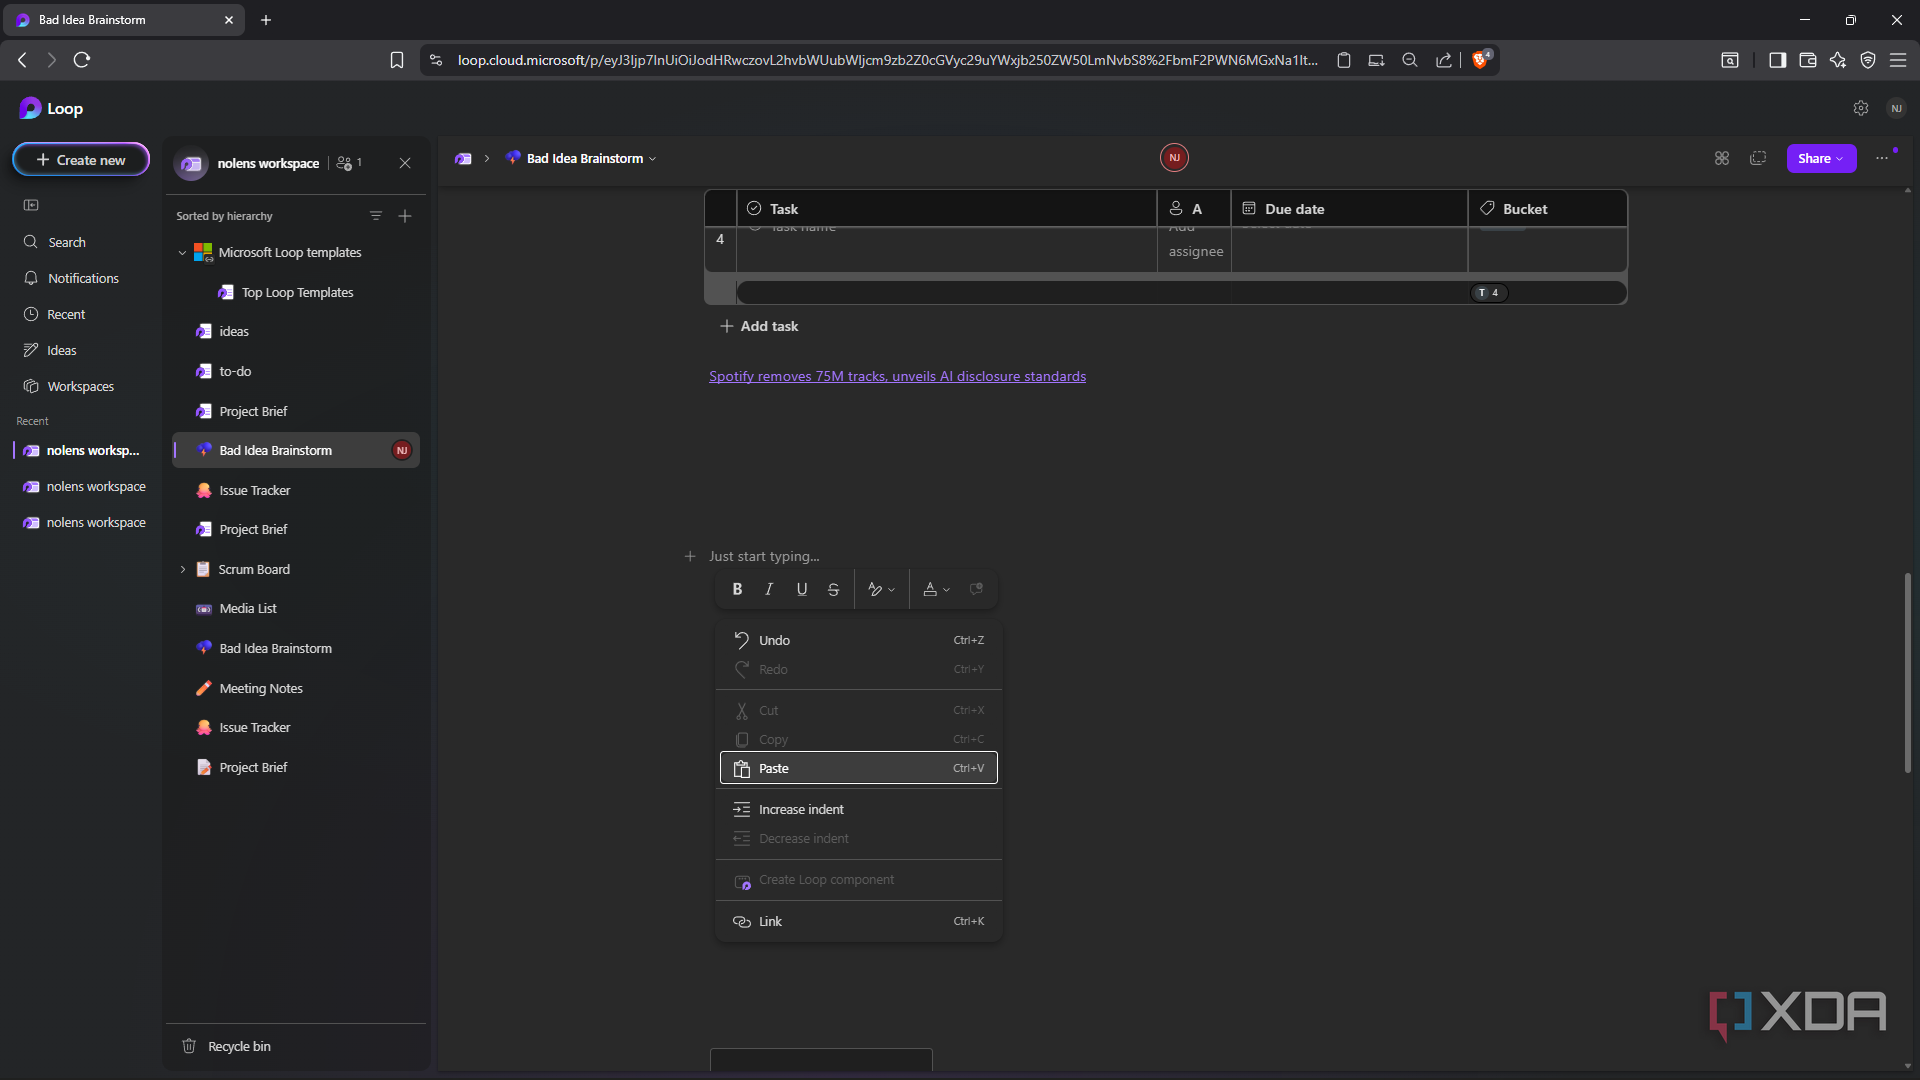1920x1080 pixels.
Task: Click the Just start typing field
Action: (x=764, y=556)
